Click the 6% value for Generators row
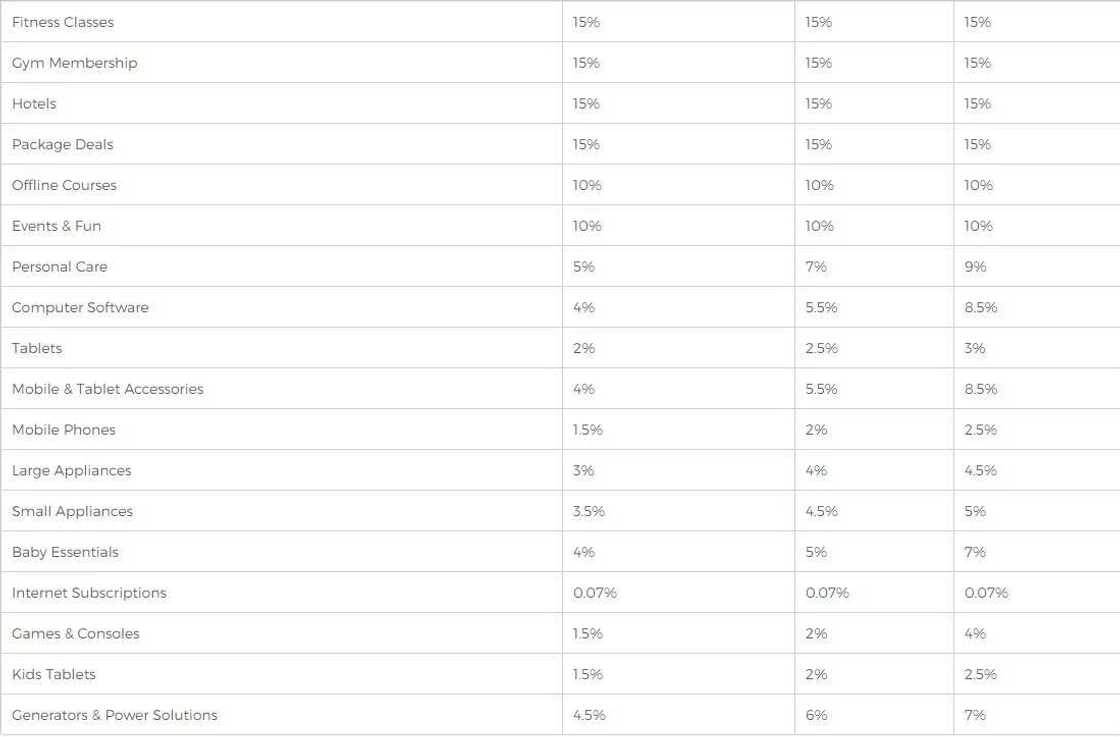The width and height of the screenshot is (1120, 737). click(x=816, y=715)
